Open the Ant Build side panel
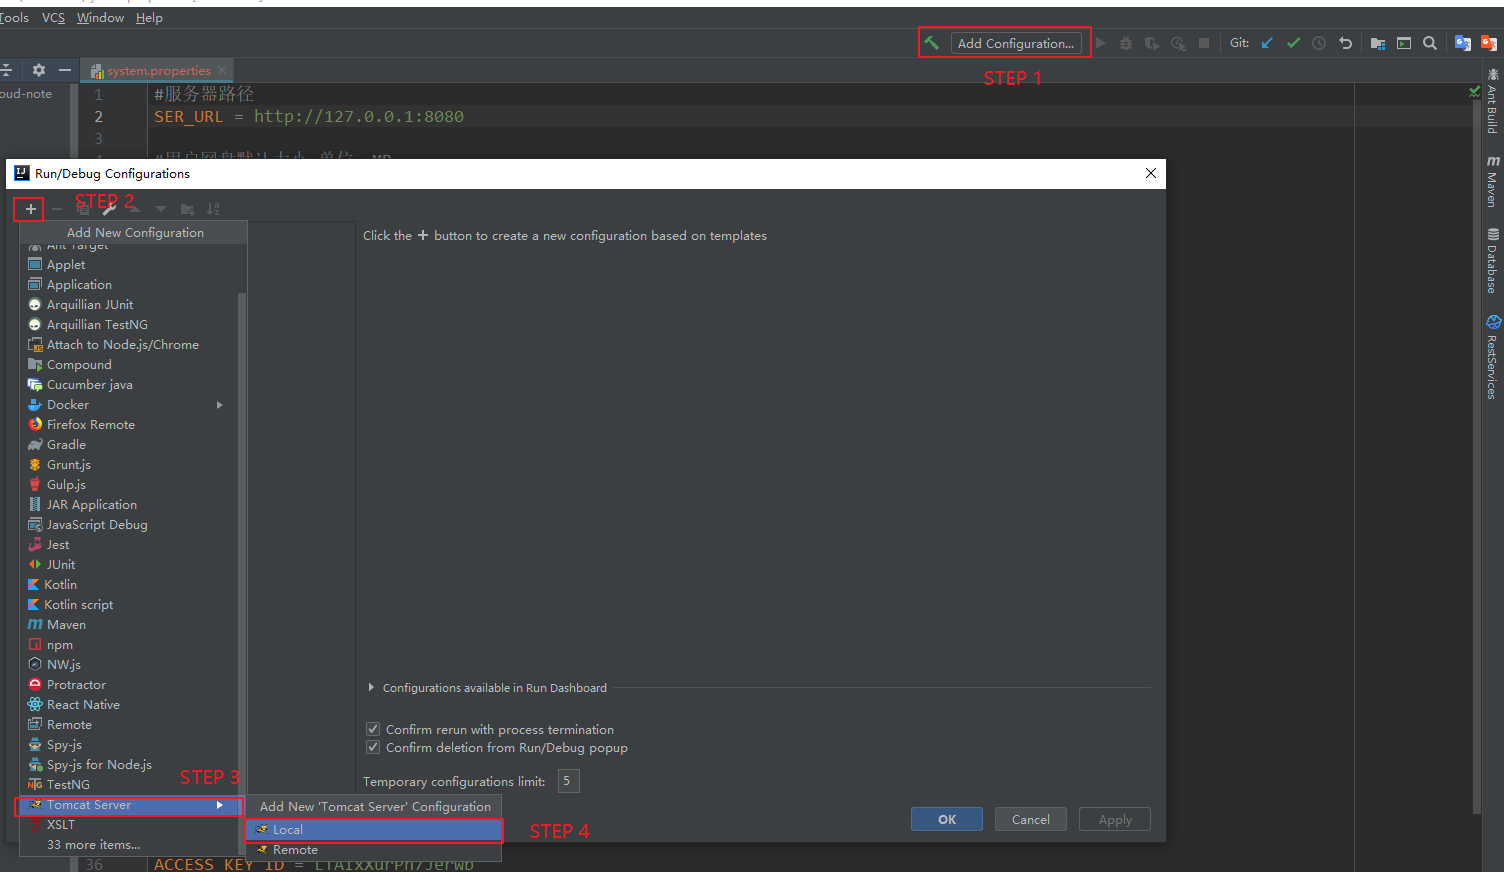 tap(1492, 101)
